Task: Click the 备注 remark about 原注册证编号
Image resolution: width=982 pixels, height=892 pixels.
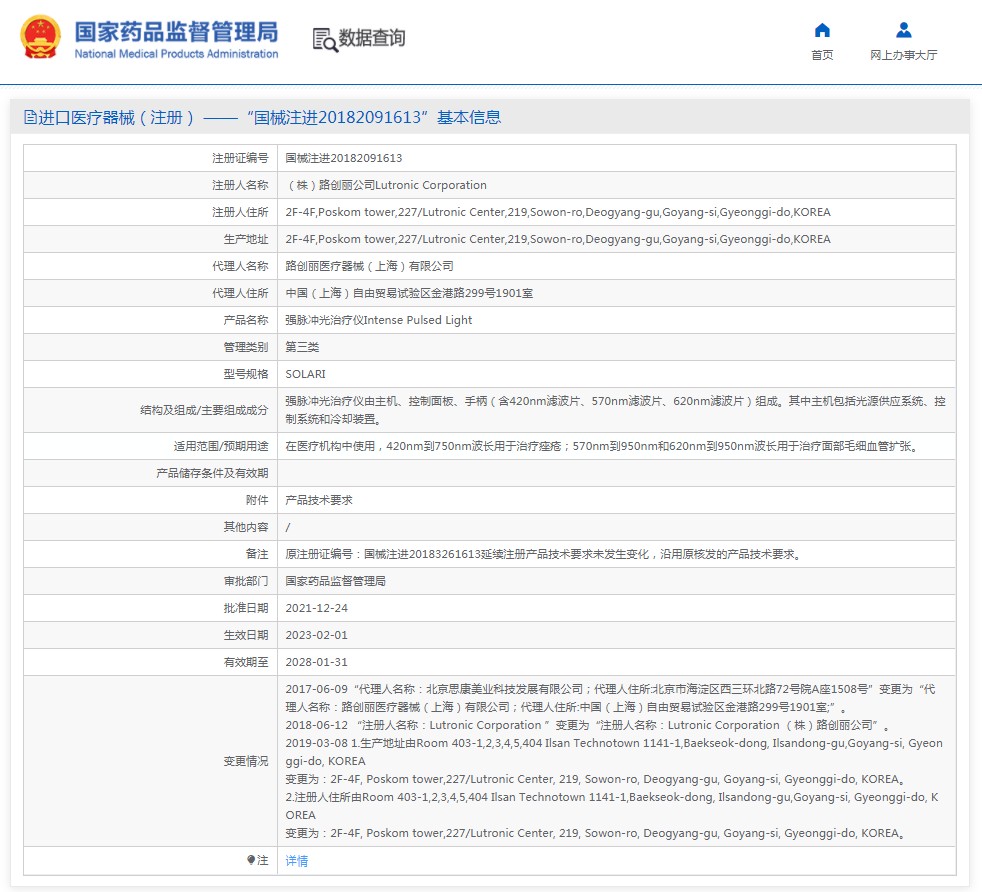Action: pos(544,554)
